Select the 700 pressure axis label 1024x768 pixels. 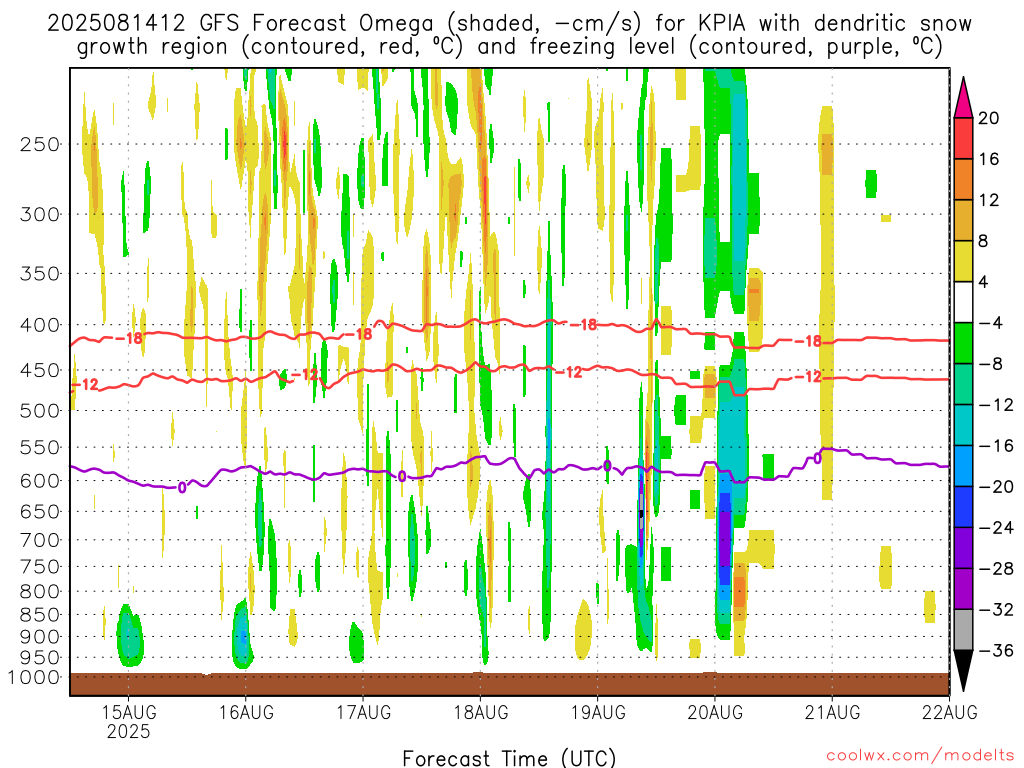(x=40, y=540)
